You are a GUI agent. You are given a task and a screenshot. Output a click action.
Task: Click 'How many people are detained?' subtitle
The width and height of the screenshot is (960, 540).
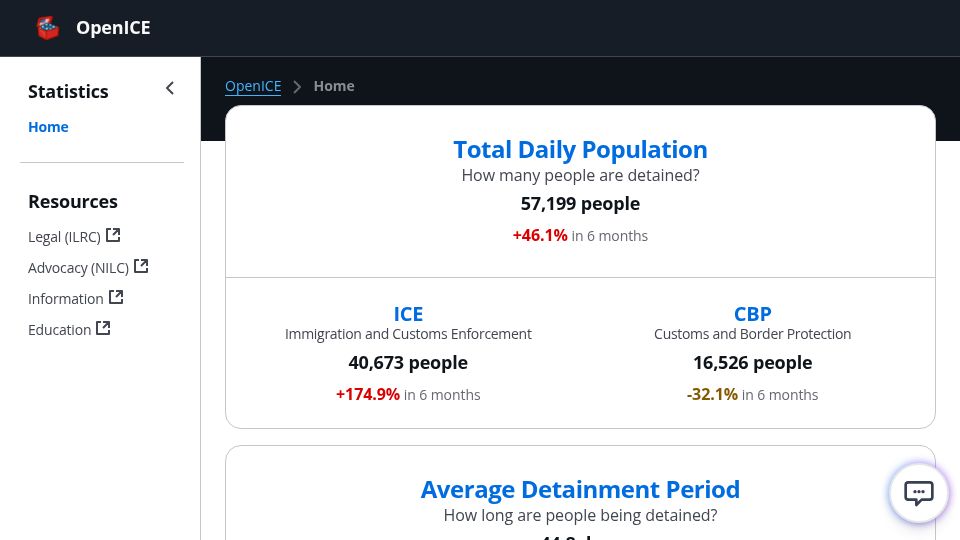click(x=580, y=176)
